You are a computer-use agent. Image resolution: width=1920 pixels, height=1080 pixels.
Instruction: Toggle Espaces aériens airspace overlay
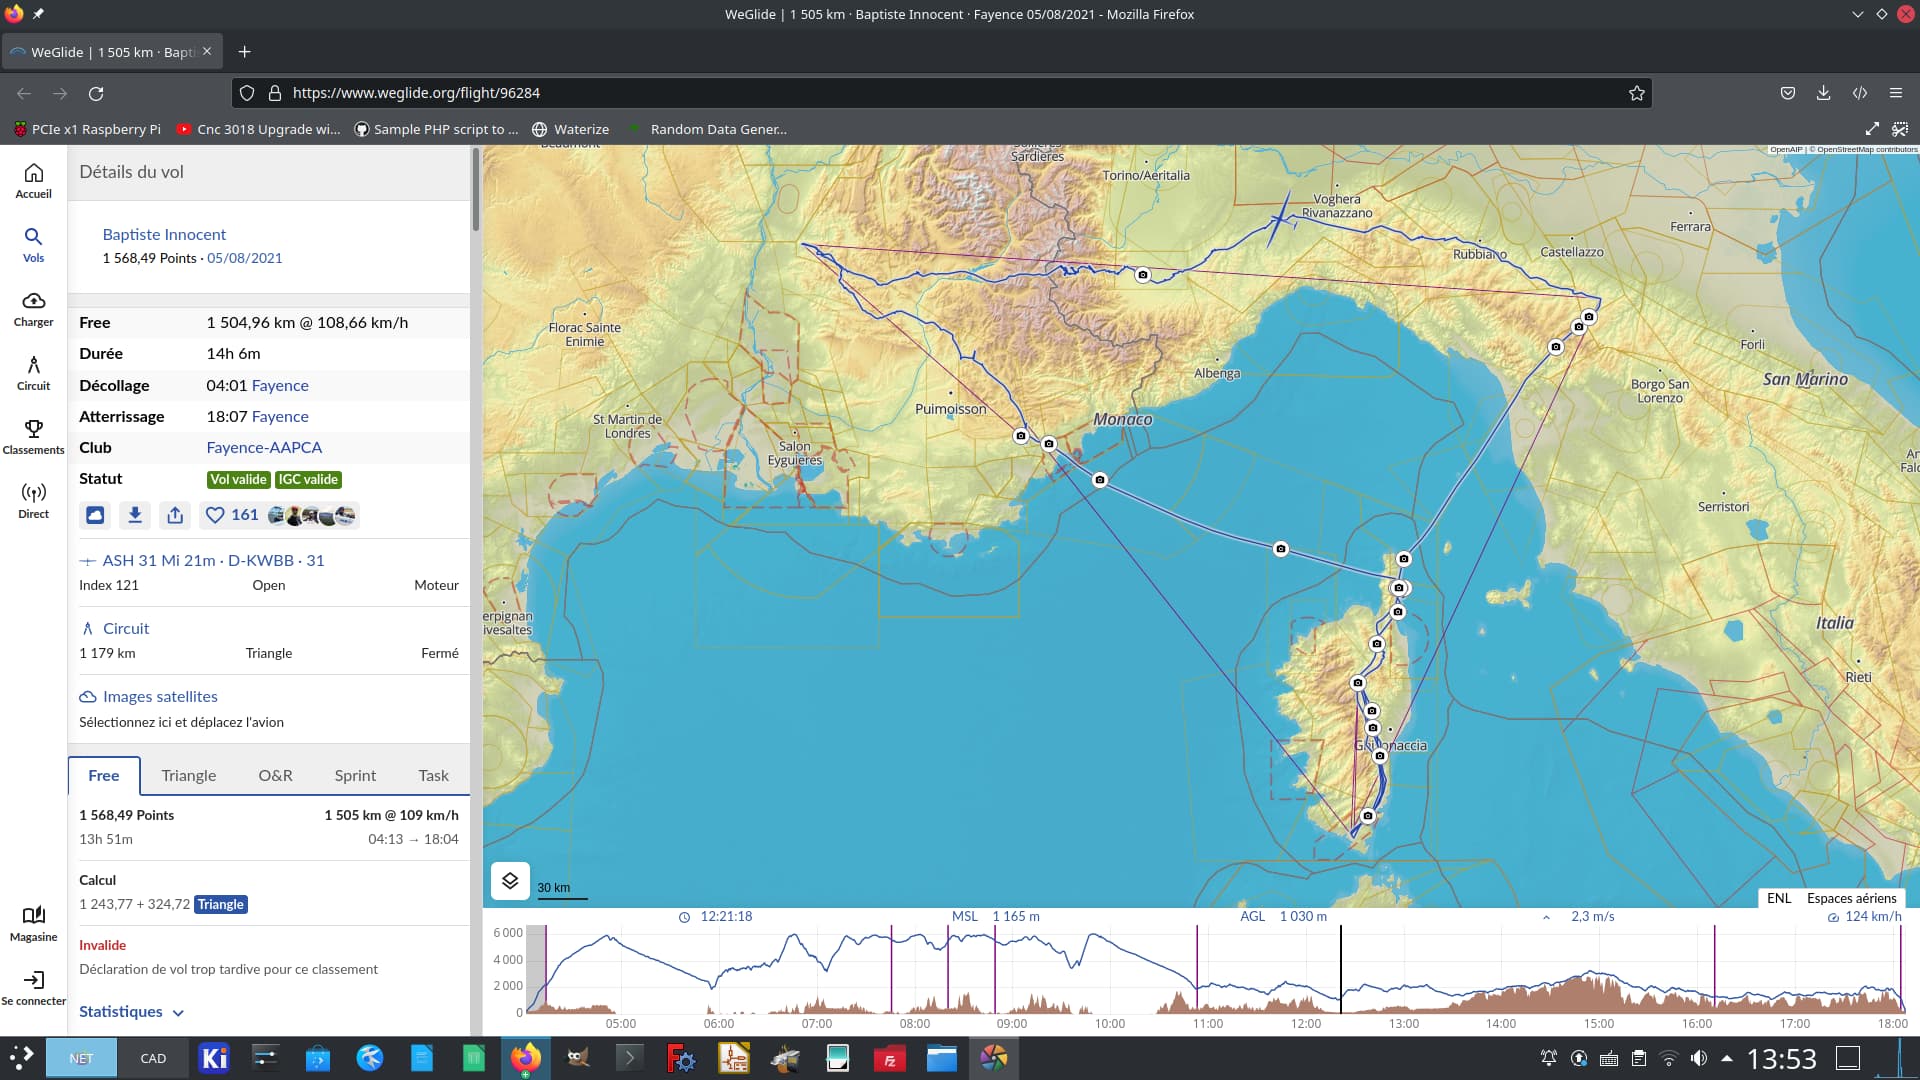point(1851,898)
